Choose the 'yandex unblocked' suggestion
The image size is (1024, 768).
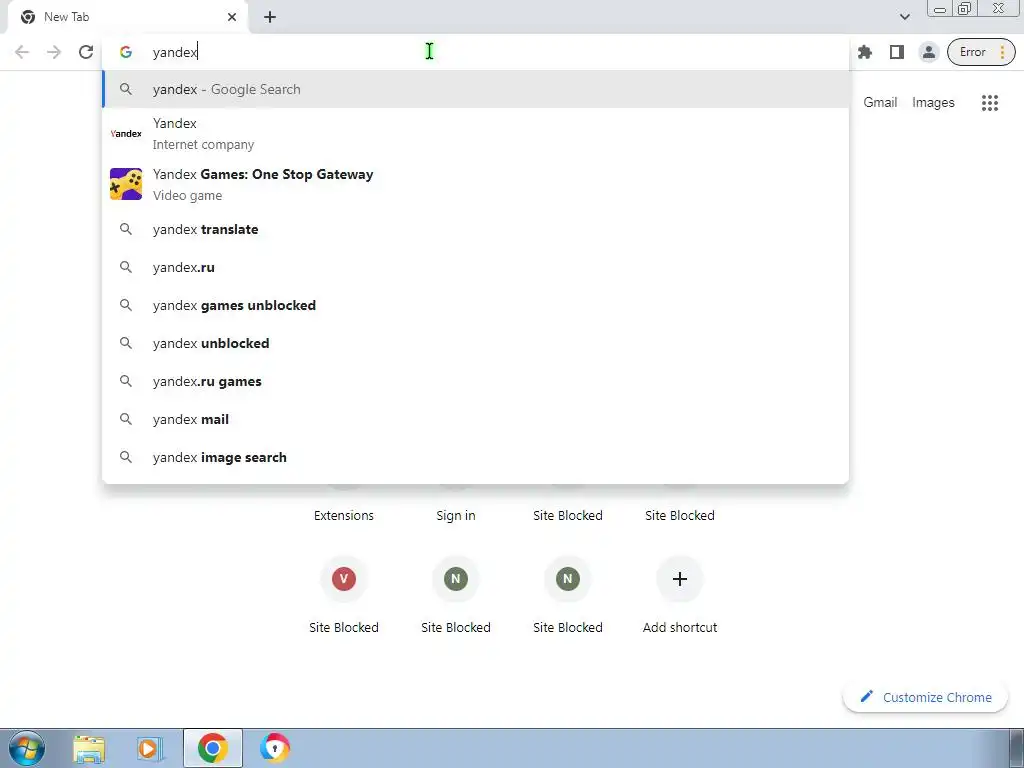click(475, 343)
